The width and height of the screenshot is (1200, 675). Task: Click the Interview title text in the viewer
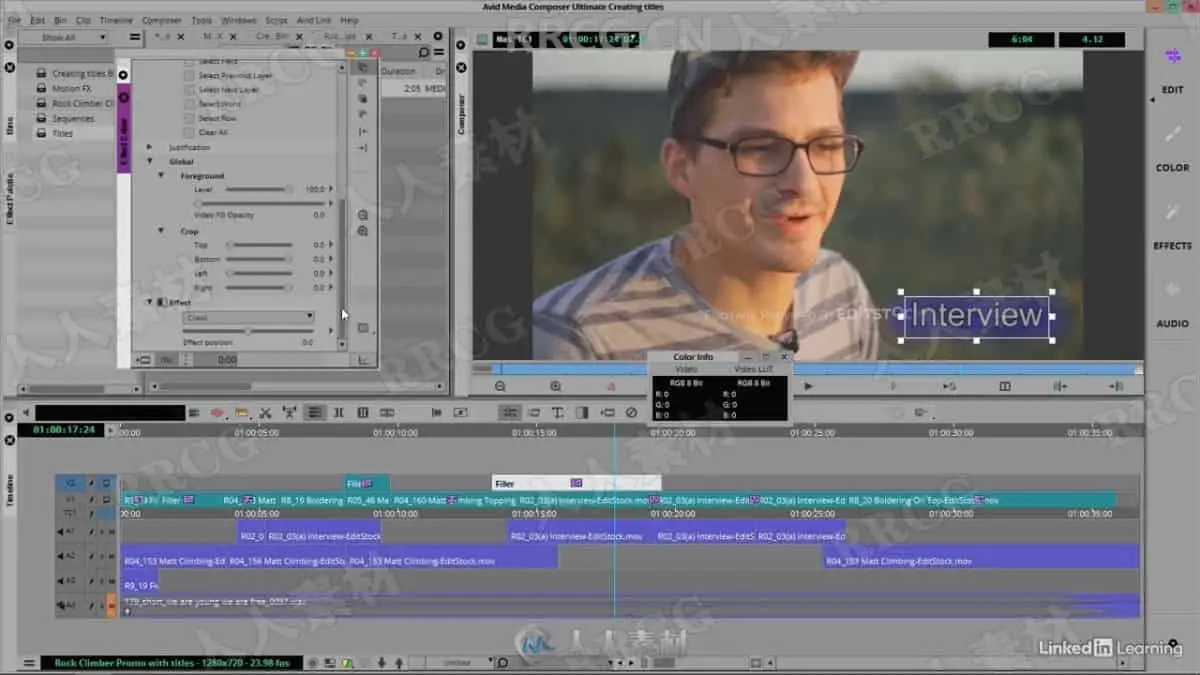point(977,316)
